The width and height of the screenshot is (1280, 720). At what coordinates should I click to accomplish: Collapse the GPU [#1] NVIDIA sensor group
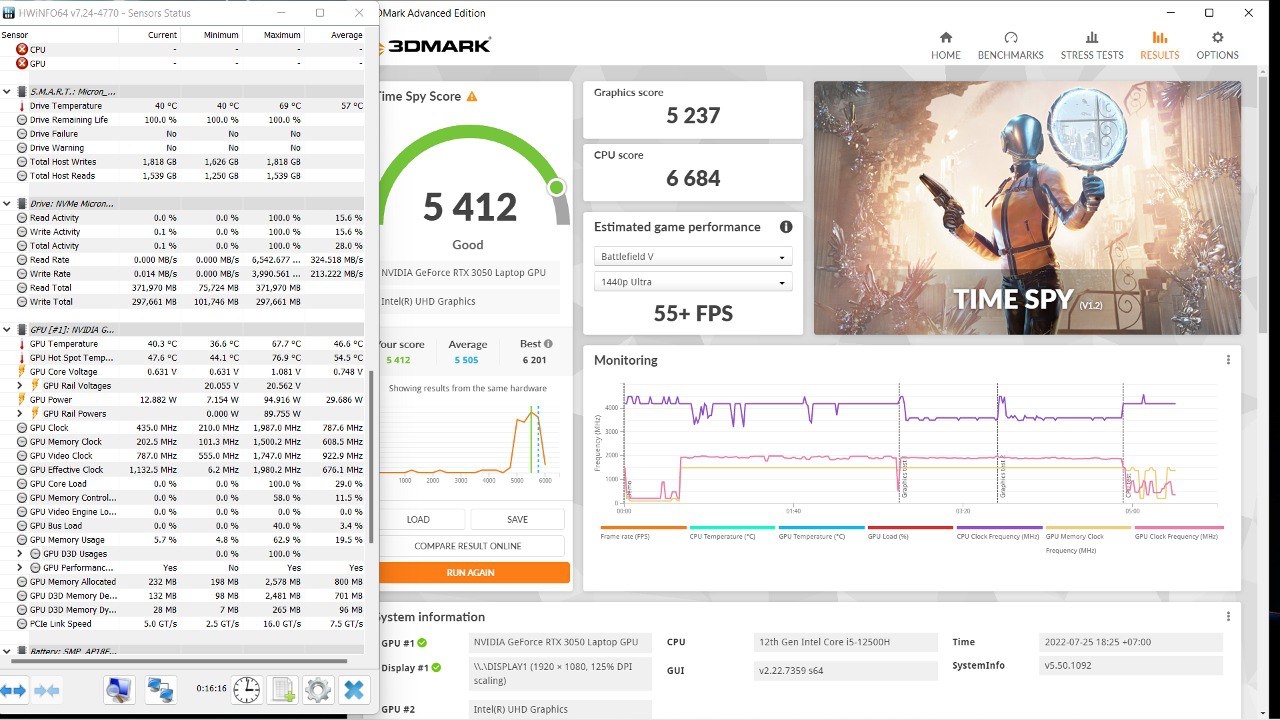(7, 329)
